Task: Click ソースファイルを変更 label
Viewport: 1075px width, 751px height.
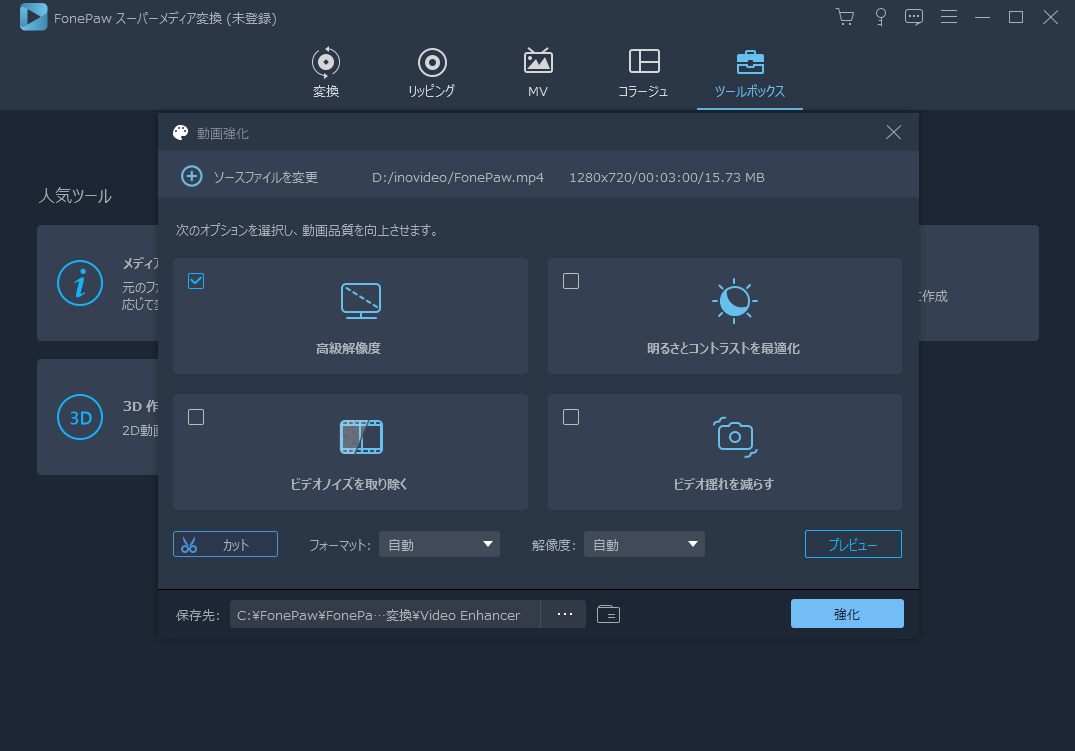Action: coord(265,178)
